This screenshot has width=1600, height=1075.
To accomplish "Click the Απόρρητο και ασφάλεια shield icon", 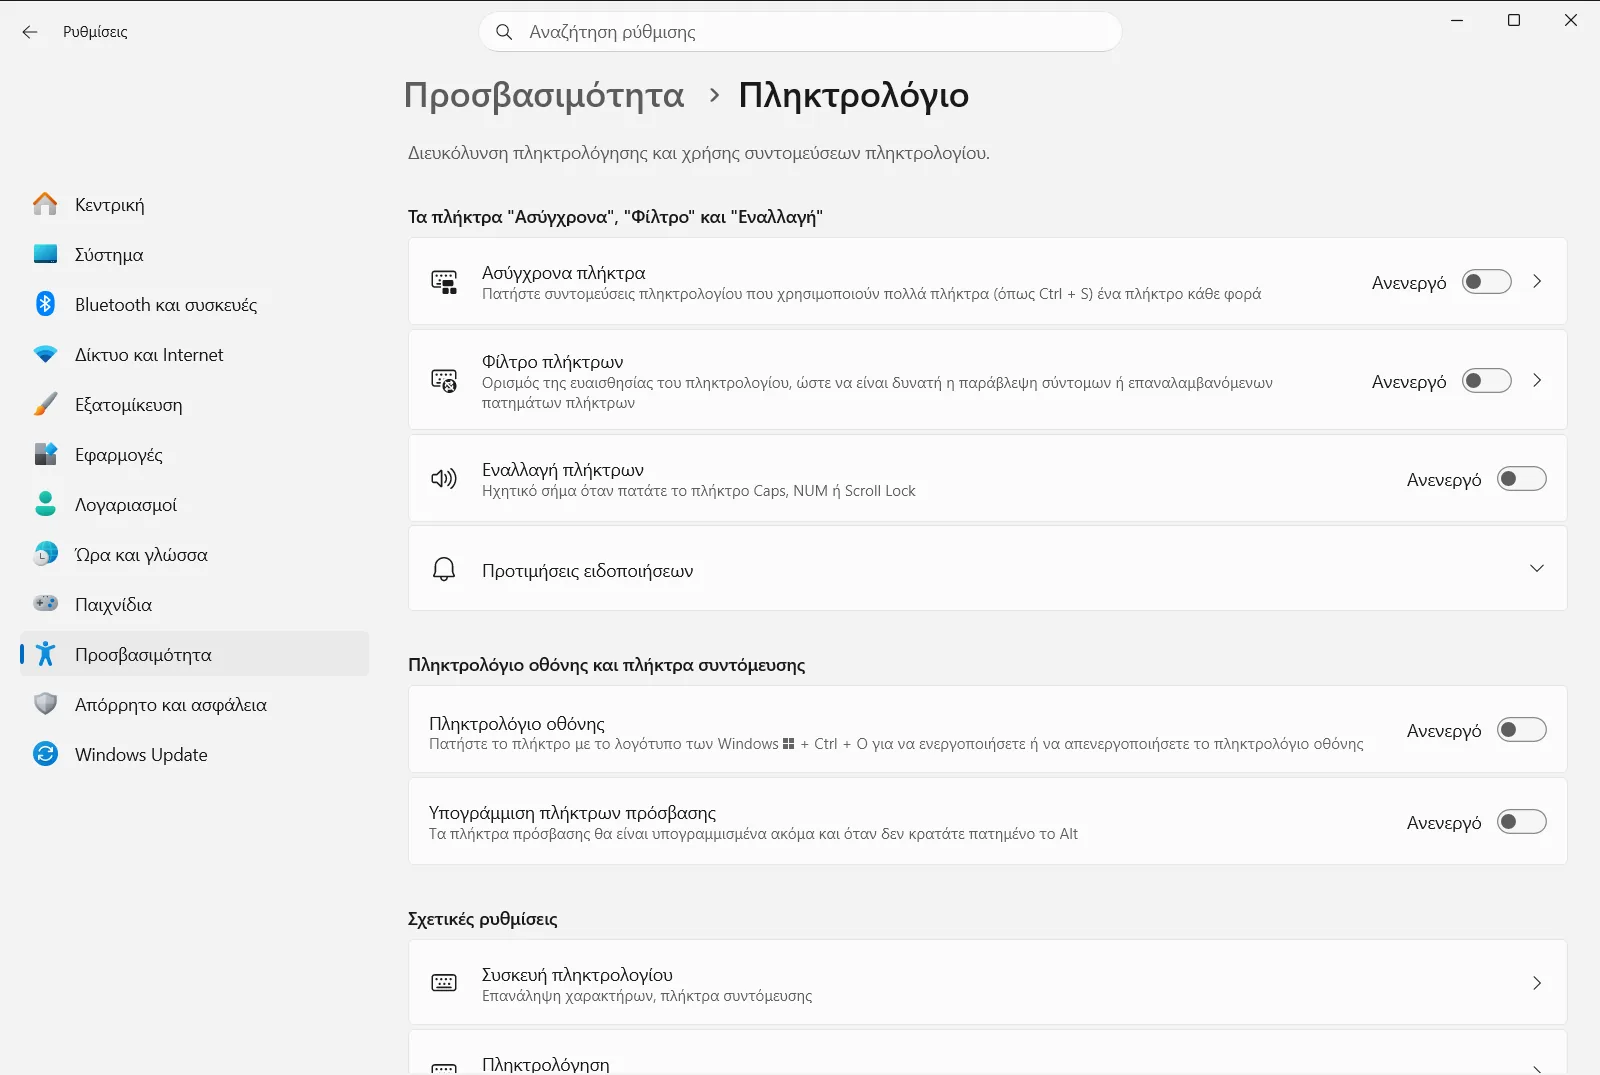I will [x=45, y=704].
